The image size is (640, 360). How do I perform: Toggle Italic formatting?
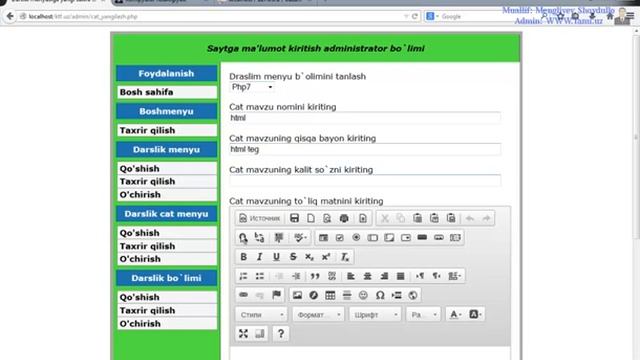click(260, 257)
